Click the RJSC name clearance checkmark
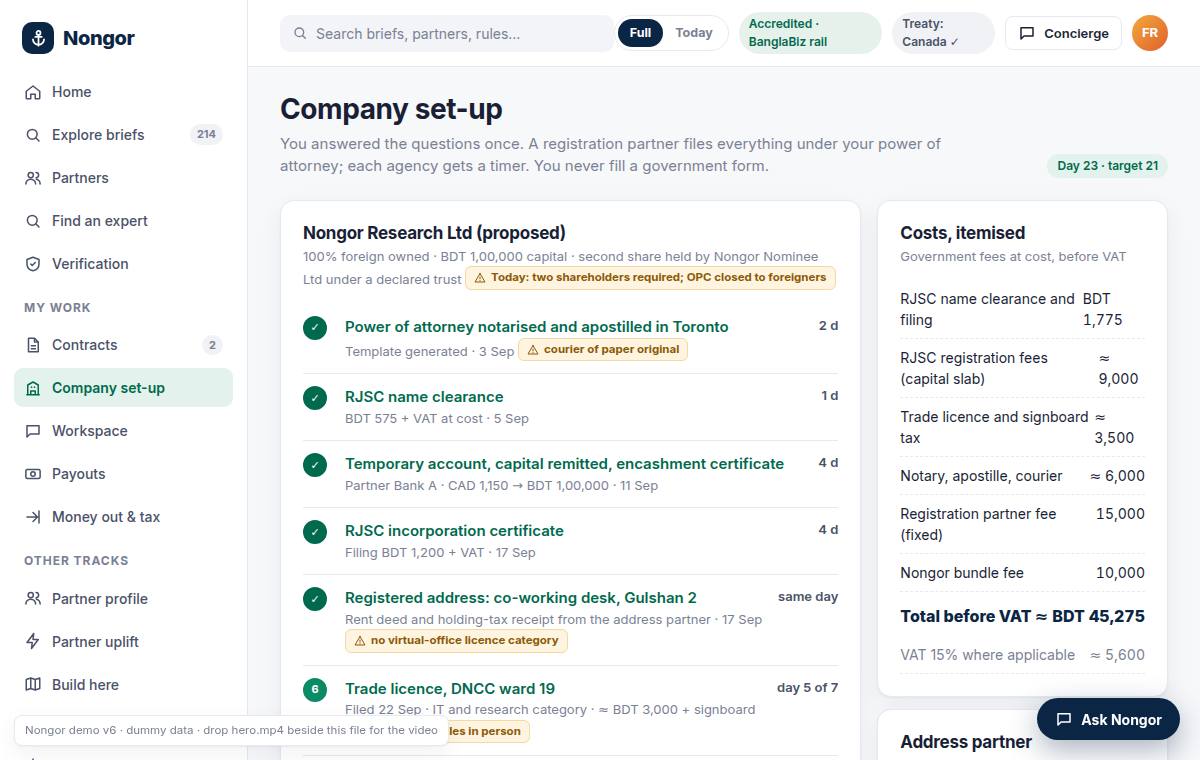The height and width of the screenshot is (760, 1200). click(x=315, y=397)
